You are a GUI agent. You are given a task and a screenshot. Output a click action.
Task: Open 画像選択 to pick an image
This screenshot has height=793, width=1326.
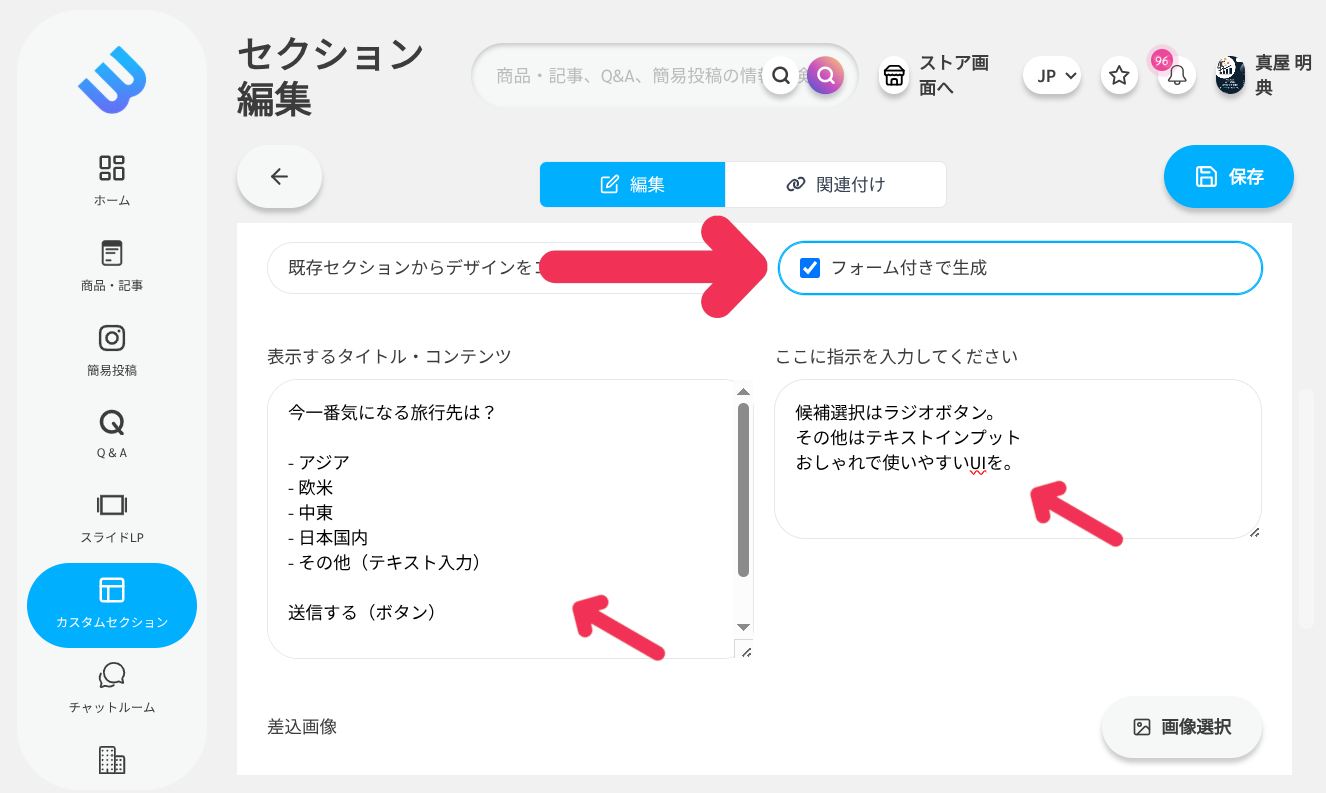pyautogui.click(x=1182, y=727)
